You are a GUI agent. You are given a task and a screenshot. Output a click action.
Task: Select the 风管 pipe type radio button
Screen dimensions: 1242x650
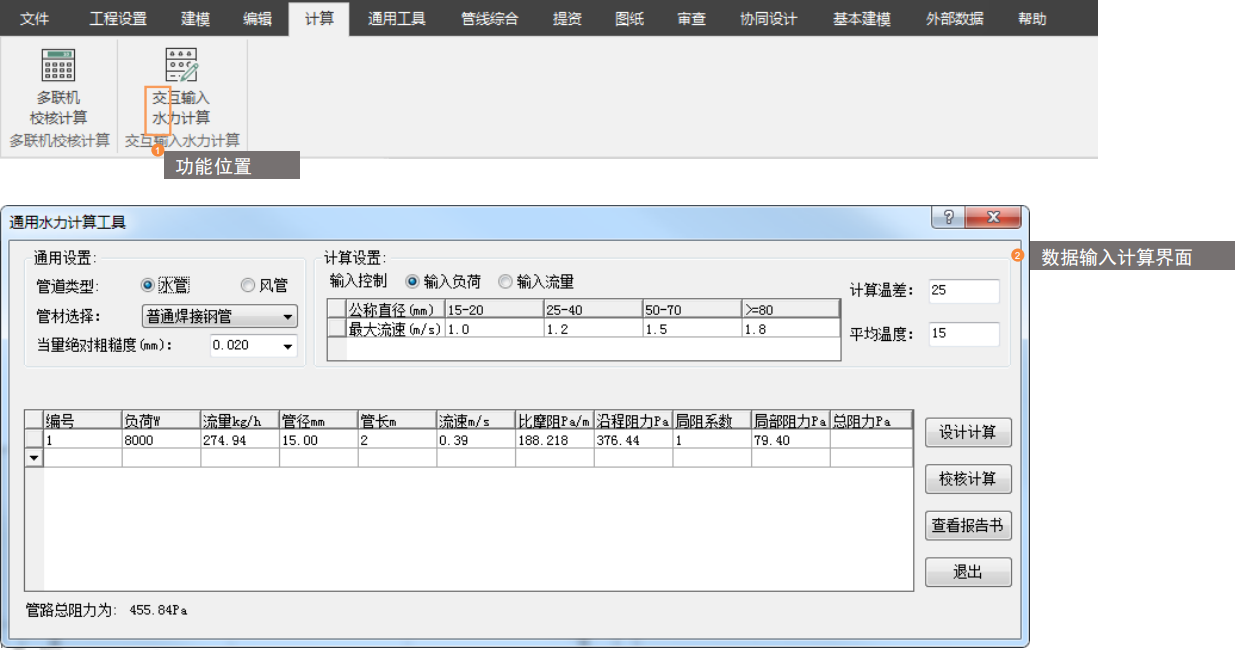[x=247, y=286]
